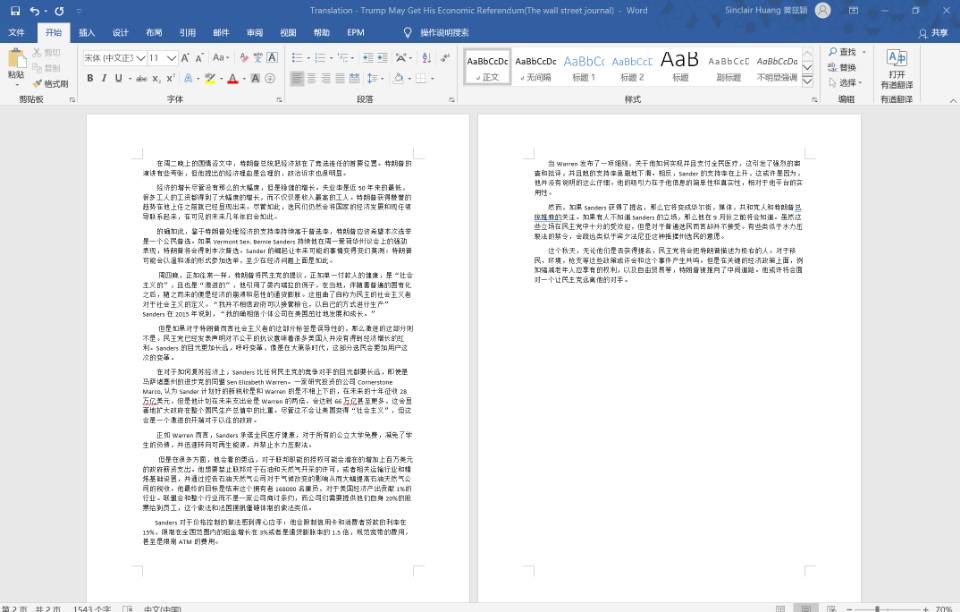Click the Find (查找) button
The image size is (960, 612).
(x=844, y=52)
